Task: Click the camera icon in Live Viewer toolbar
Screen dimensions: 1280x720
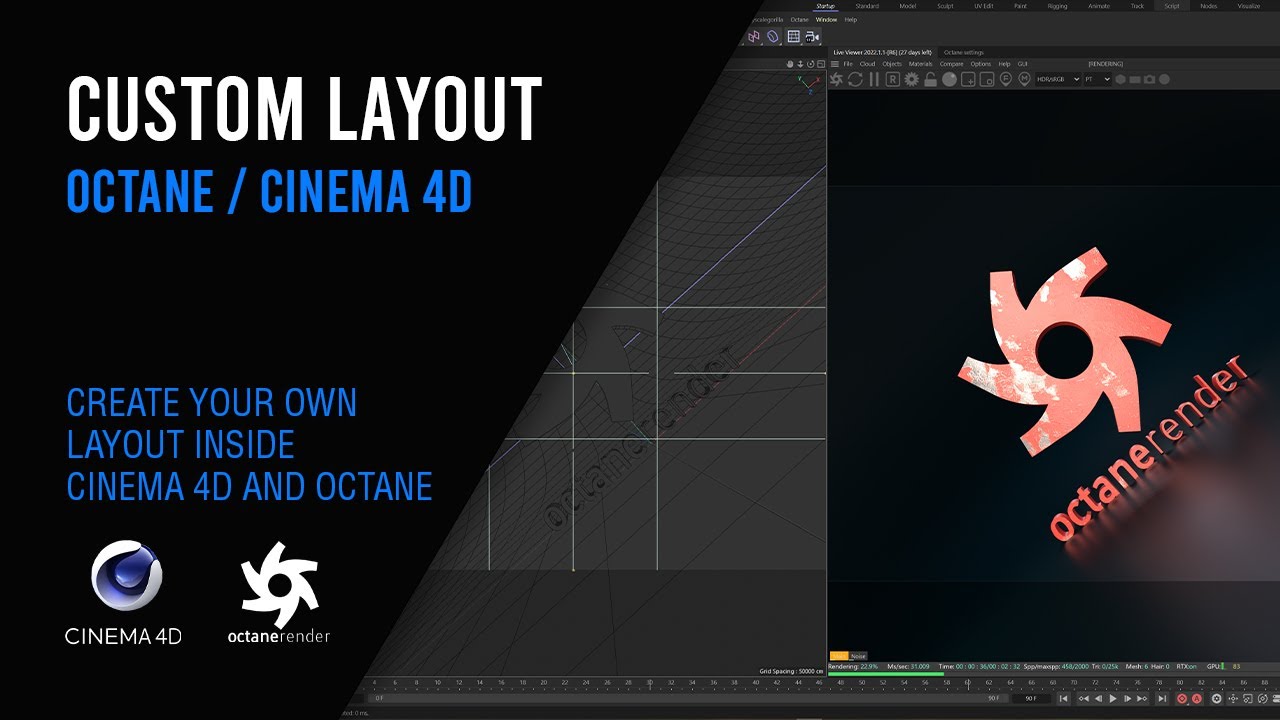Action: coord(1149,79)
